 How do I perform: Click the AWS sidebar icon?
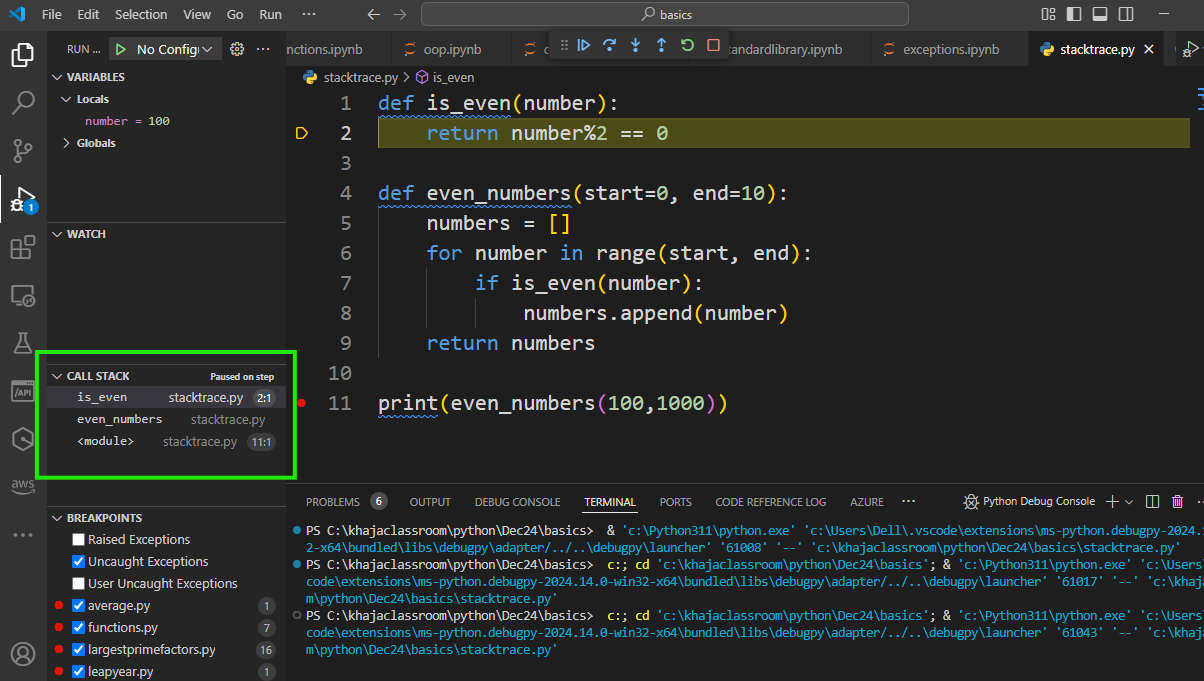coord(22,487)
